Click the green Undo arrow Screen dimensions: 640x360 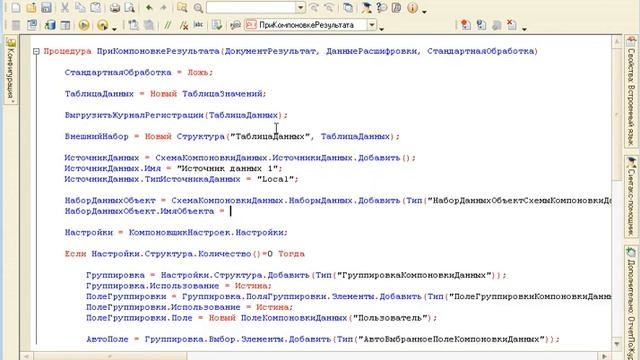click(x=149, y=7)
